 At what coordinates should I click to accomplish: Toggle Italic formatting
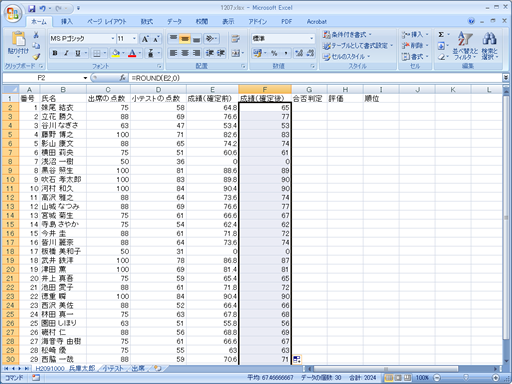[66, 53]
